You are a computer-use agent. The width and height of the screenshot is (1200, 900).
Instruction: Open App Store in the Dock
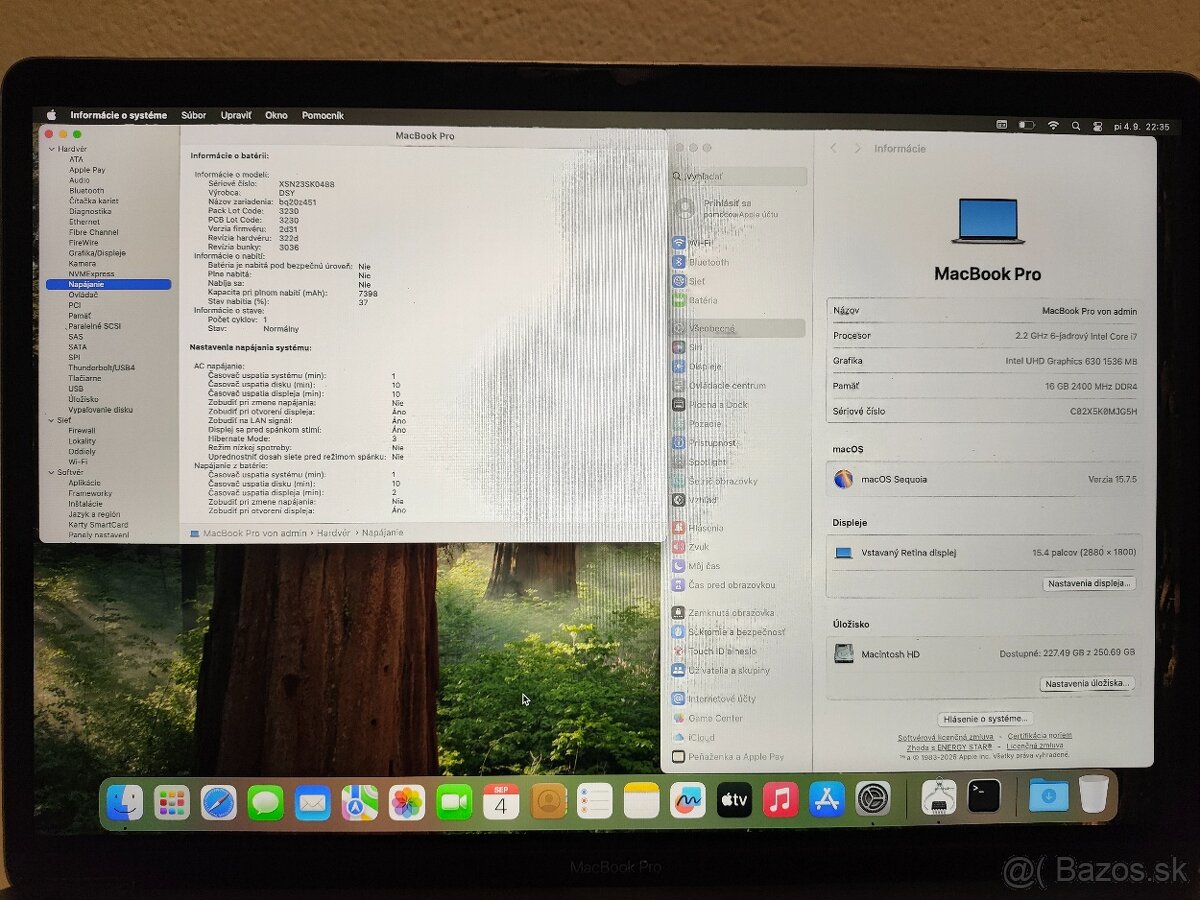tap(827, 799)
